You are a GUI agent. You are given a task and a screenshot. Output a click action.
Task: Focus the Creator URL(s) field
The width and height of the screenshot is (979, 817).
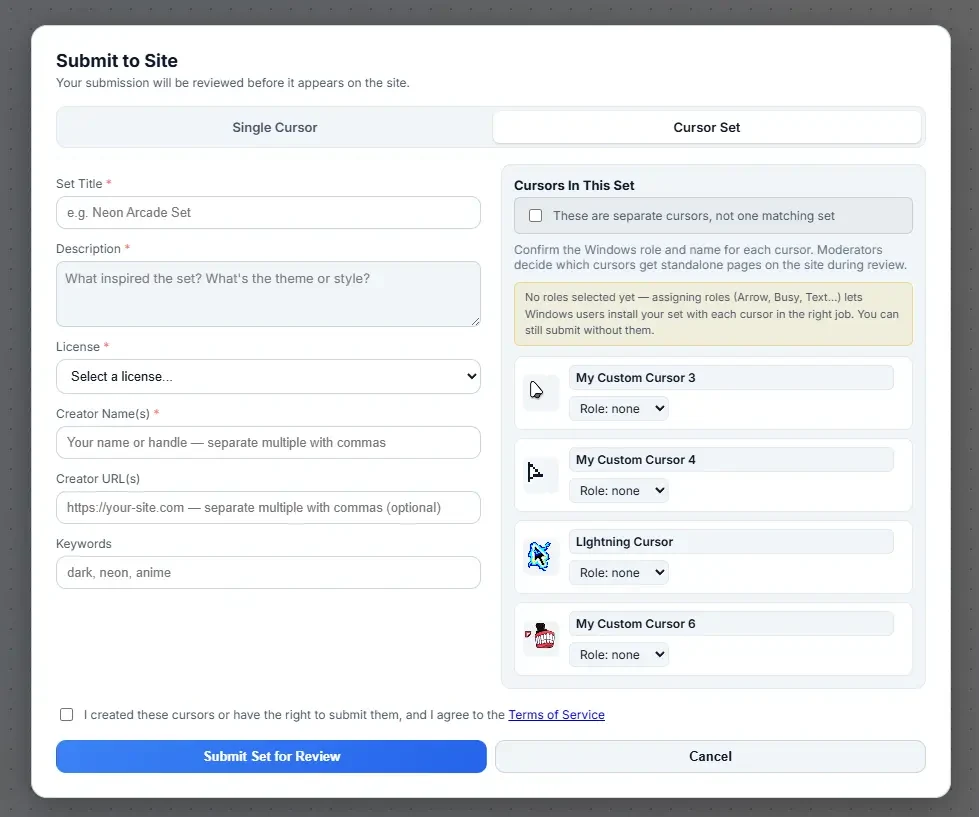pos(268,507)
